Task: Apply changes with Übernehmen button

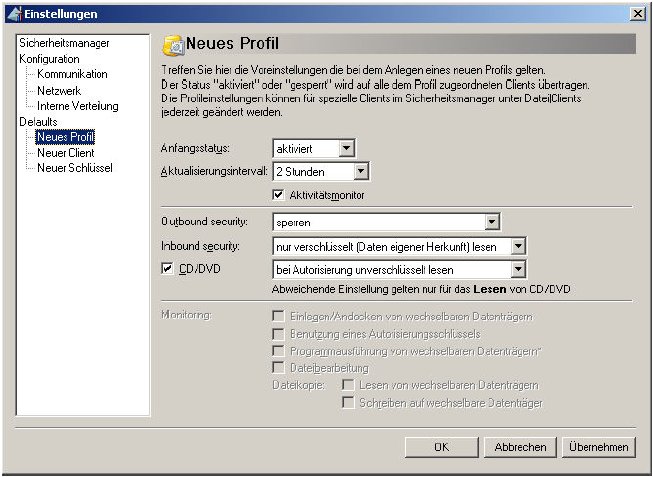Action: [x=597, y=447]
